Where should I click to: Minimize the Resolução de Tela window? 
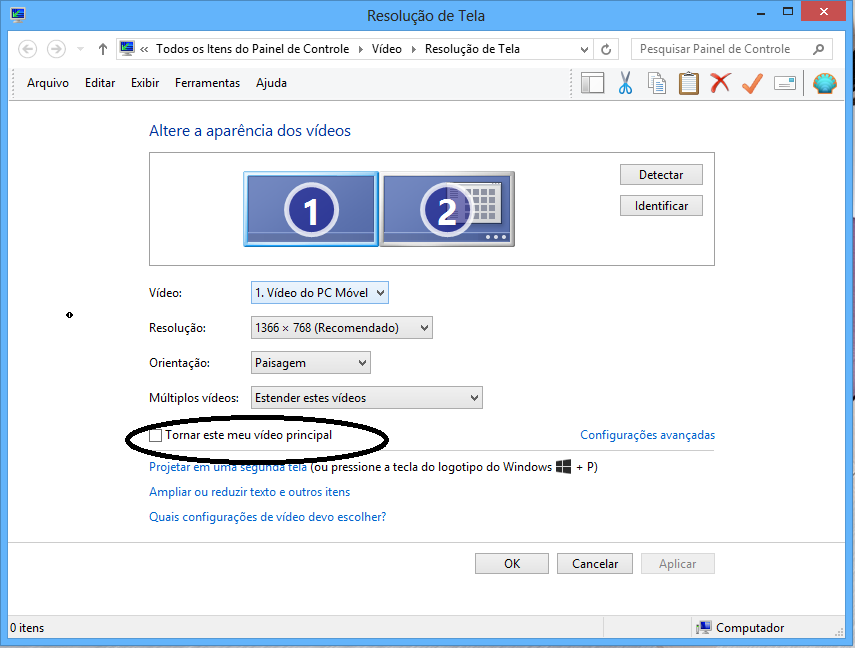click(761, 12)
